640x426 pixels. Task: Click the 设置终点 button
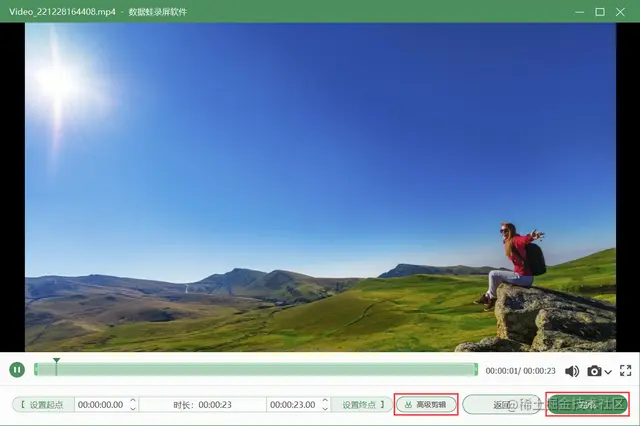362,404
